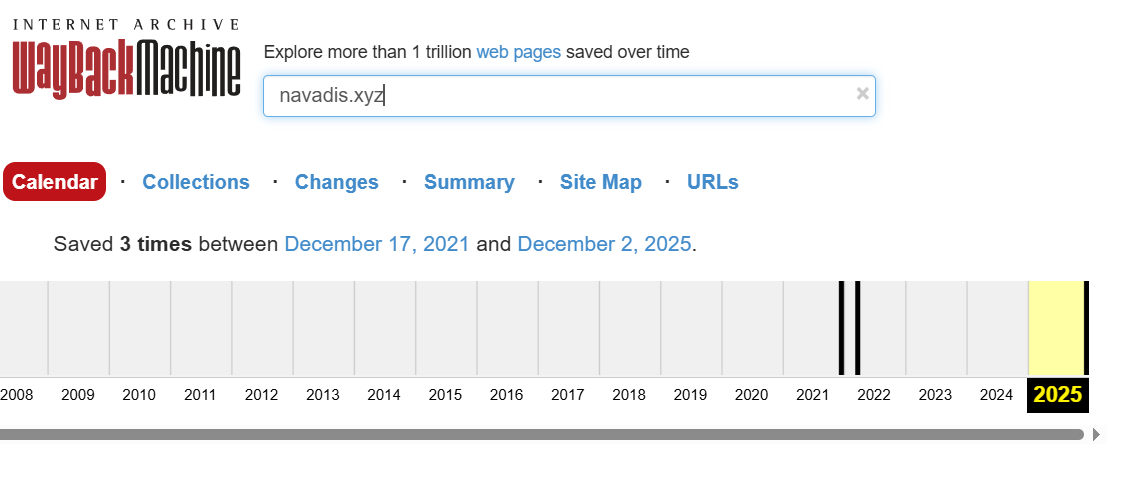
Task: Click the navadis.xyz URL search field
Action: (x=560, y=96)
